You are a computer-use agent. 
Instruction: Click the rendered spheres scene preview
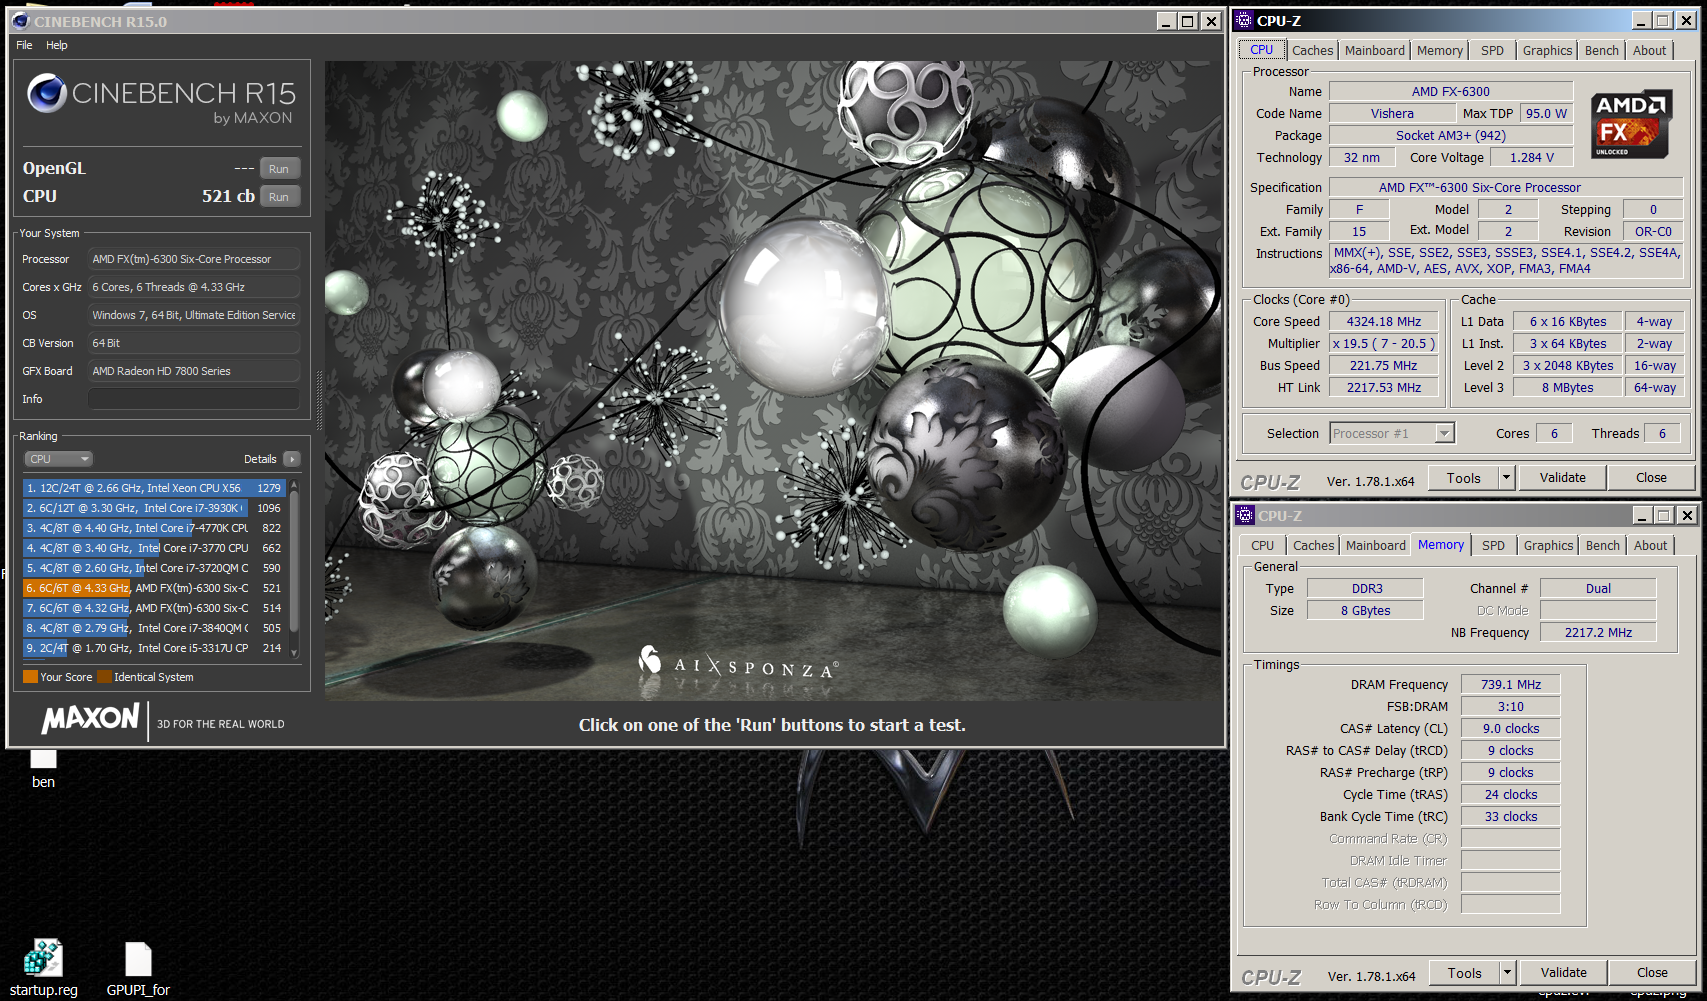tap(773, 380)
